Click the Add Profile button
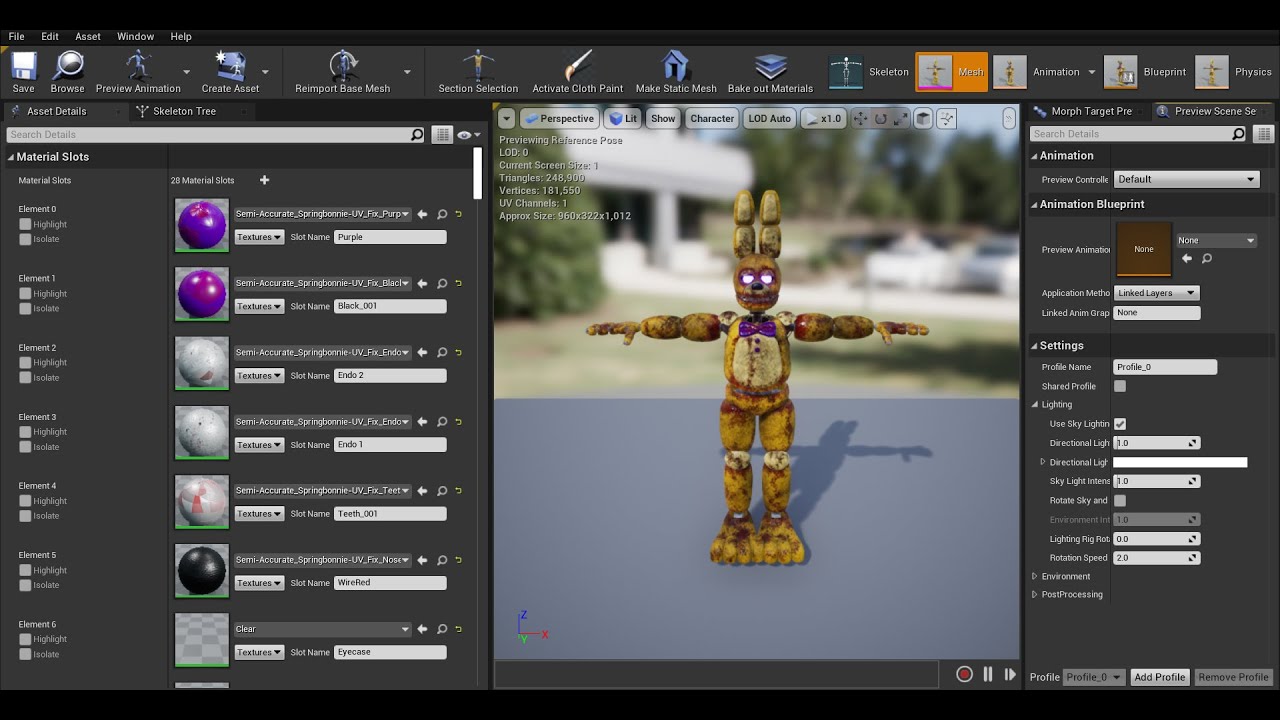The height and width of the screenshot is (720, 1280). [1159, 677]
